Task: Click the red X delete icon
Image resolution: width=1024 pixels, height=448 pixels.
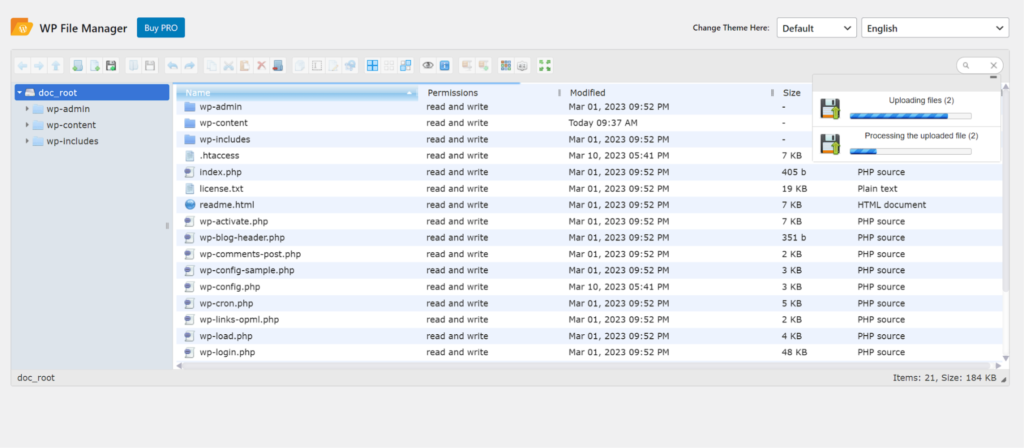Action: (x=261, y=66)
